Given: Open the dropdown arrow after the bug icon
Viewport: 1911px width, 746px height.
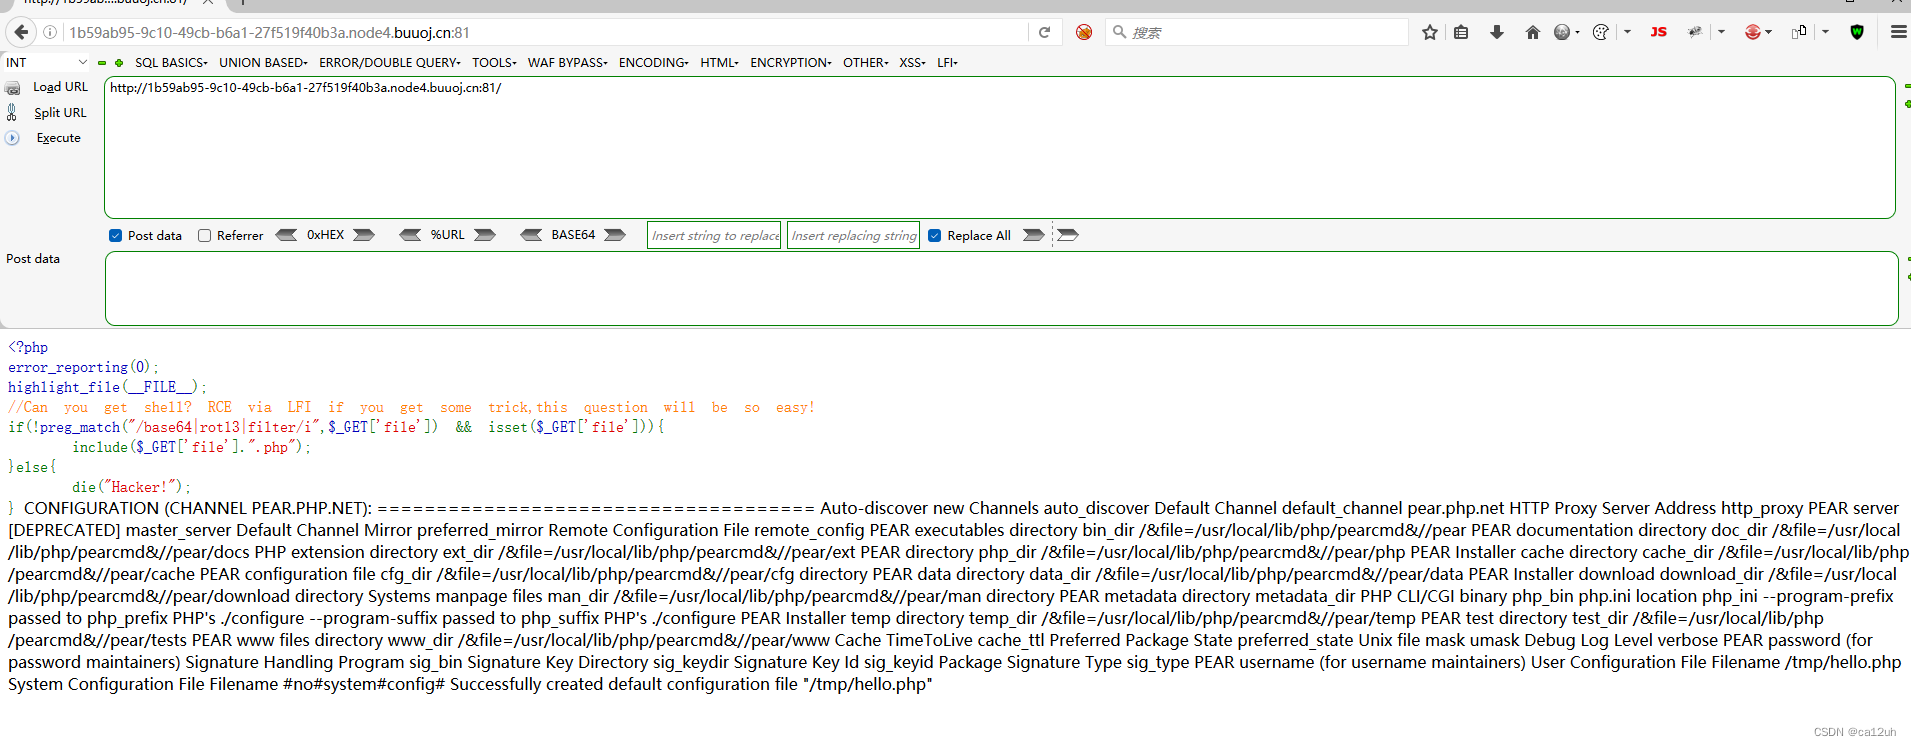Looking at the screenshot, I should [x=1721, y=32].
